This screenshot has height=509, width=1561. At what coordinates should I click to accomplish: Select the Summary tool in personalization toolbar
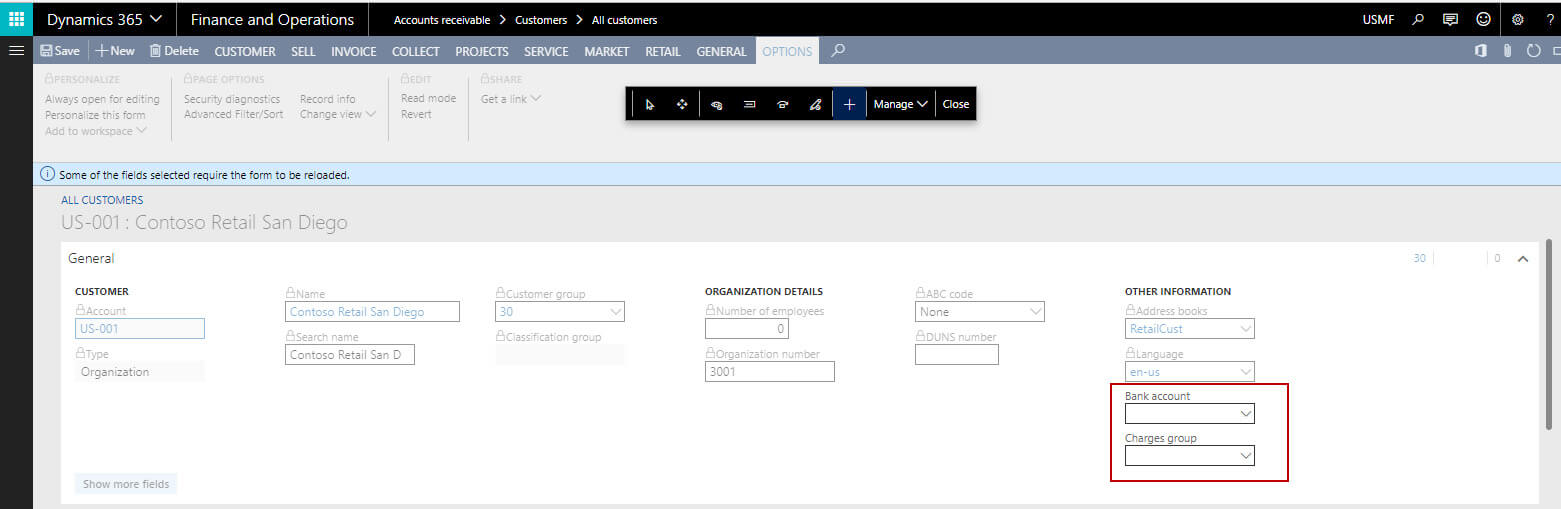click(749, 104)
